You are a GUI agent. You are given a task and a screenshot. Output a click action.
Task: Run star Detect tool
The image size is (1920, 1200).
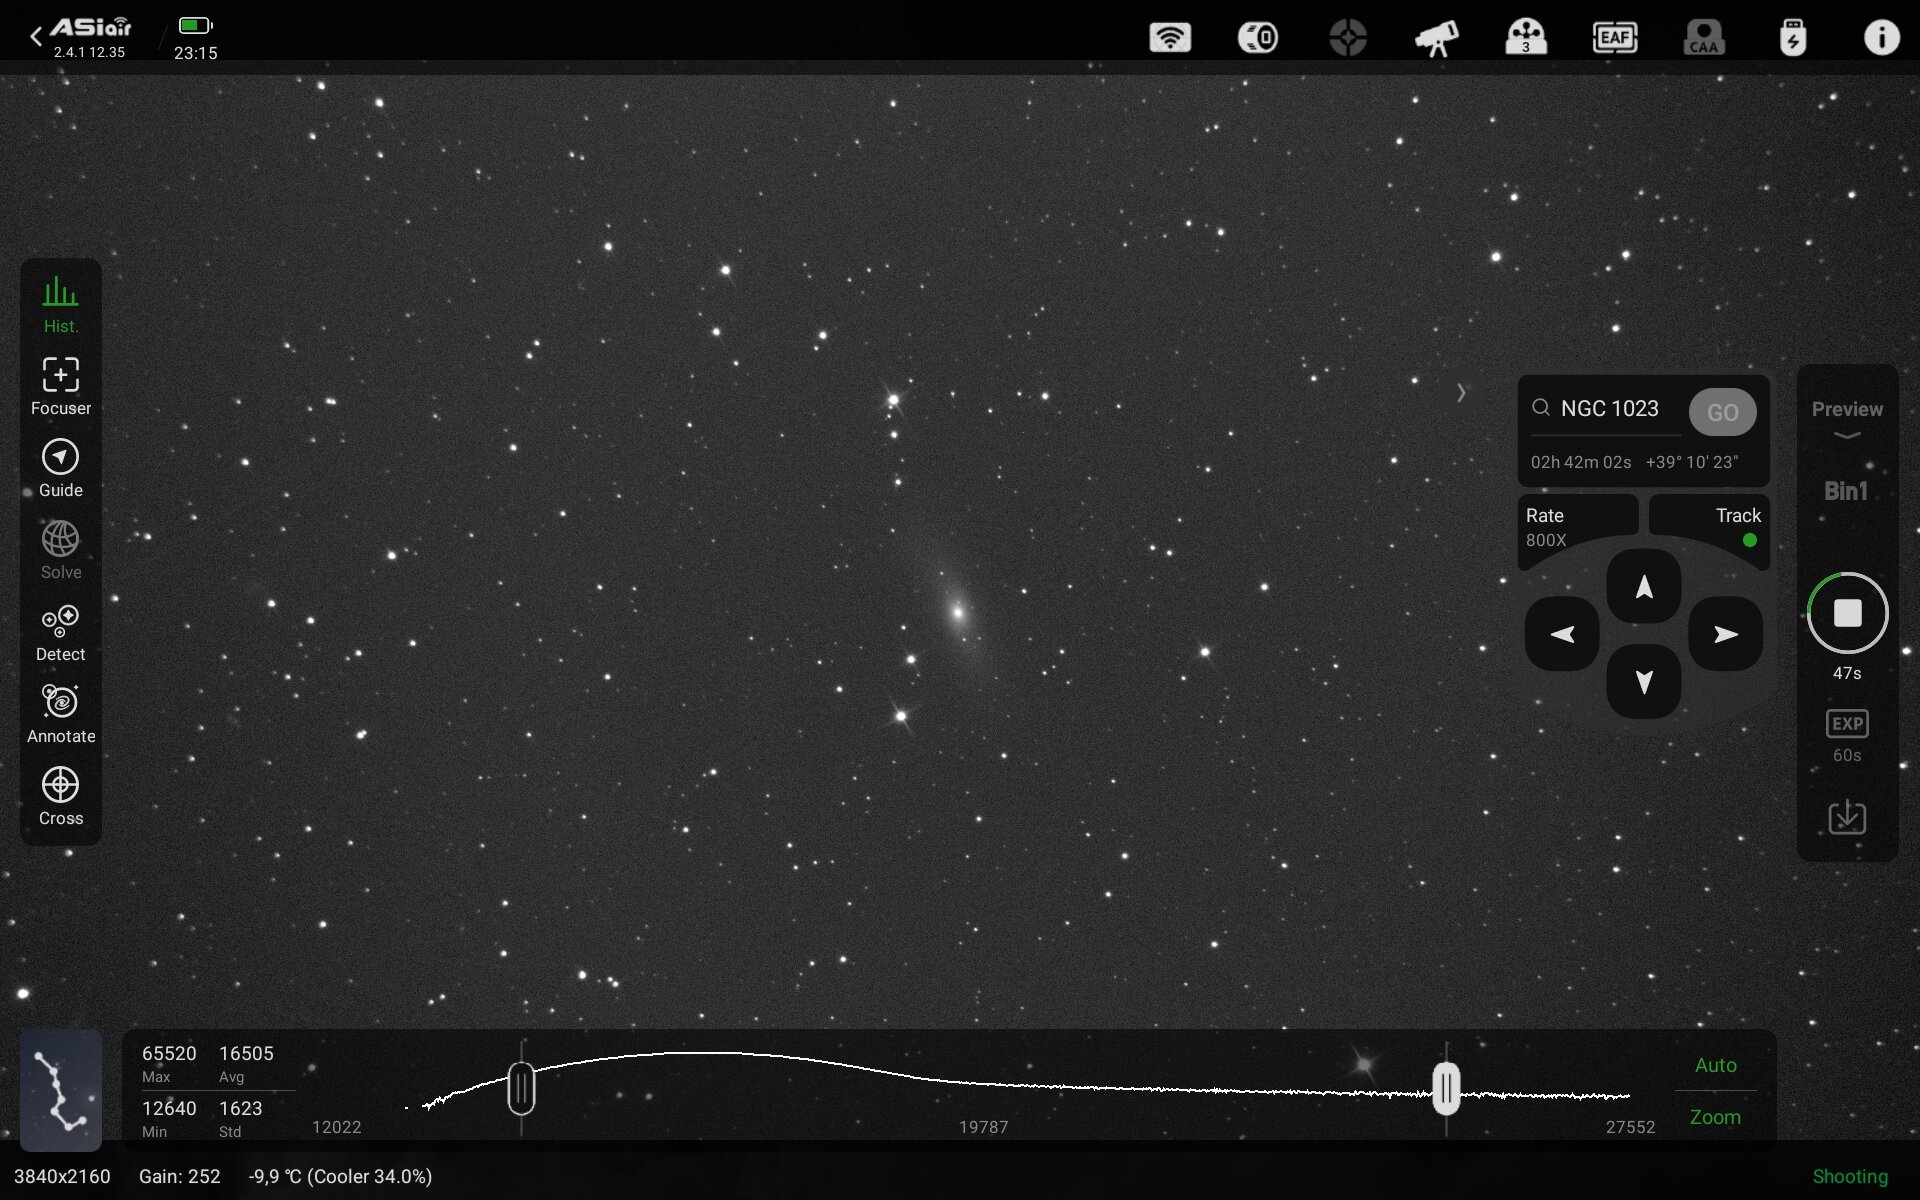(x=60, y=632)
